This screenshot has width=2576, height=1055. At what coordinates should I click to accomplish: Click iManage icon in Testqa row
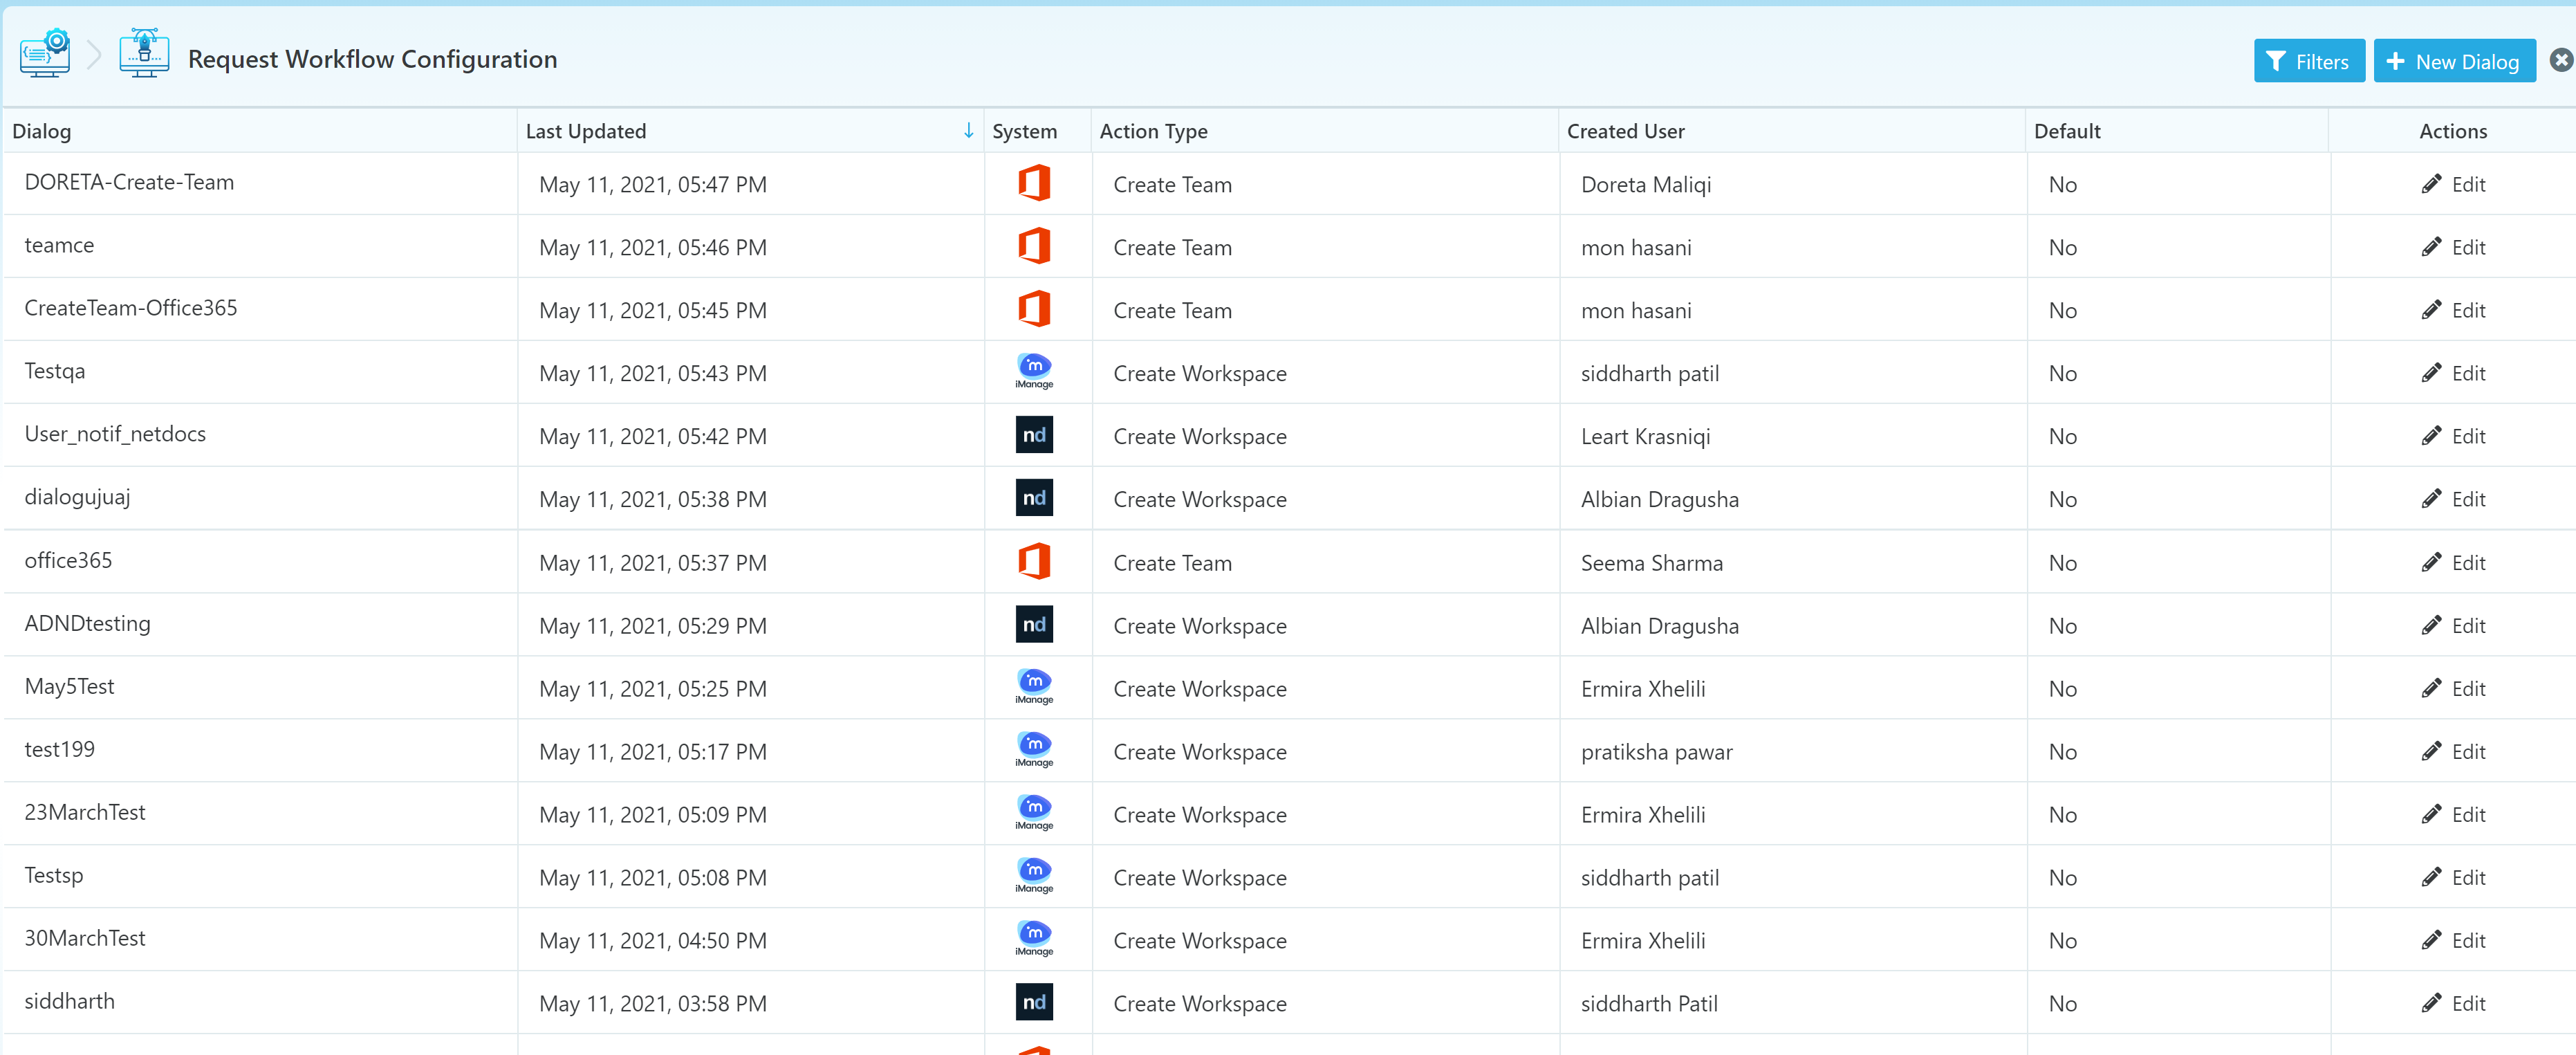(x=1034, y=371)
